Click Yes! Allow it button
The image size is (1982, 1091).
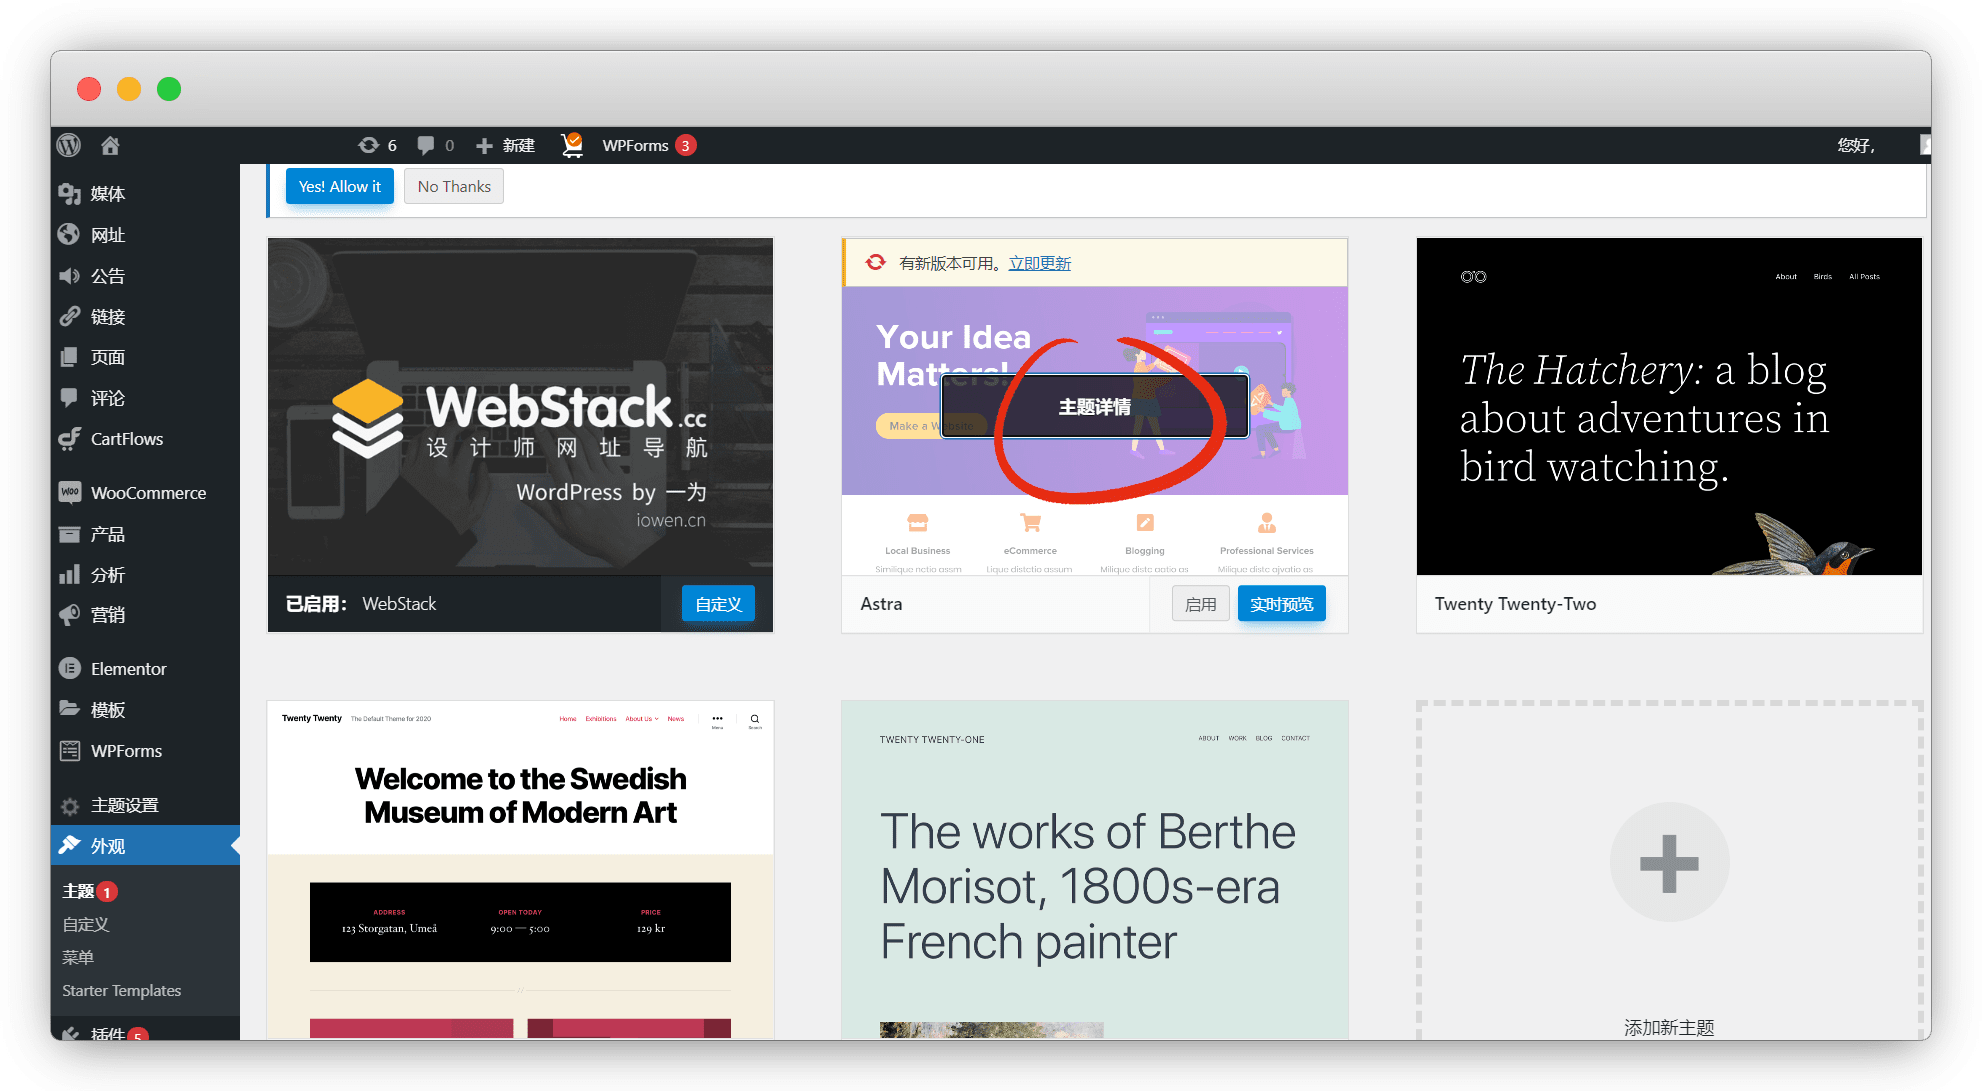pos(339,187)
